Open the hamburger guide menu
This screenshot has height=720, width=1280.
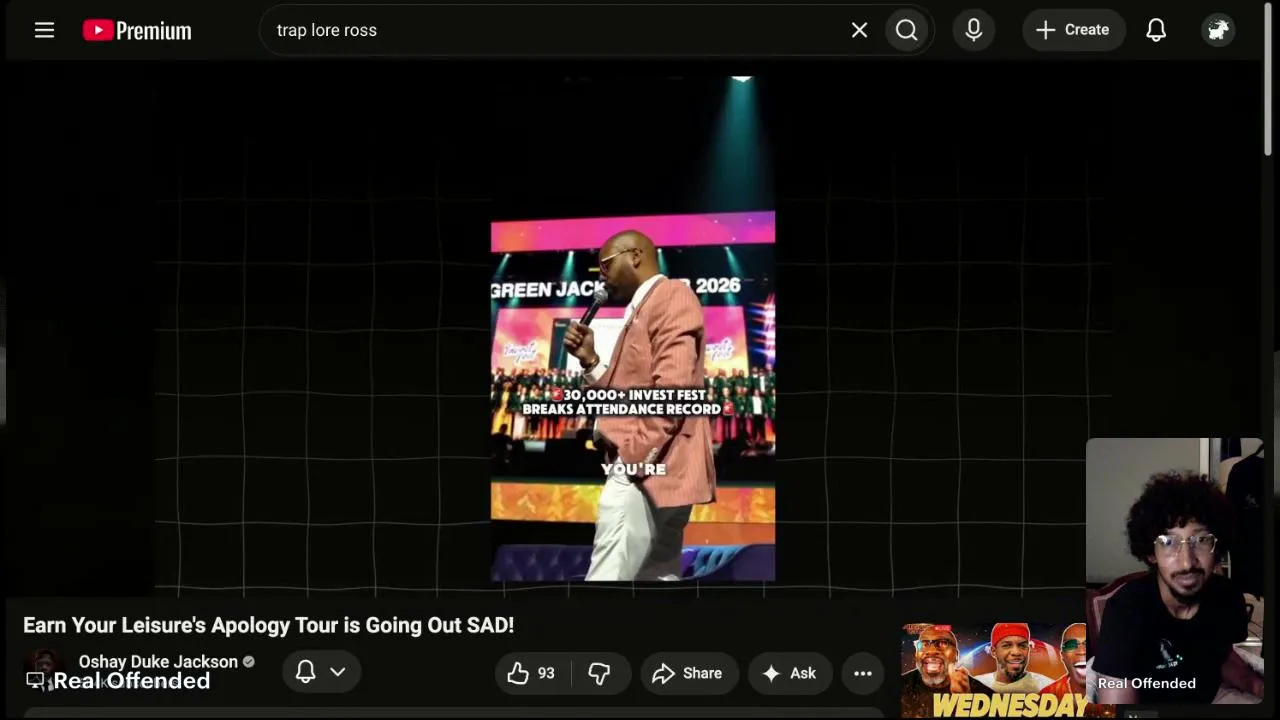(44, 30)
